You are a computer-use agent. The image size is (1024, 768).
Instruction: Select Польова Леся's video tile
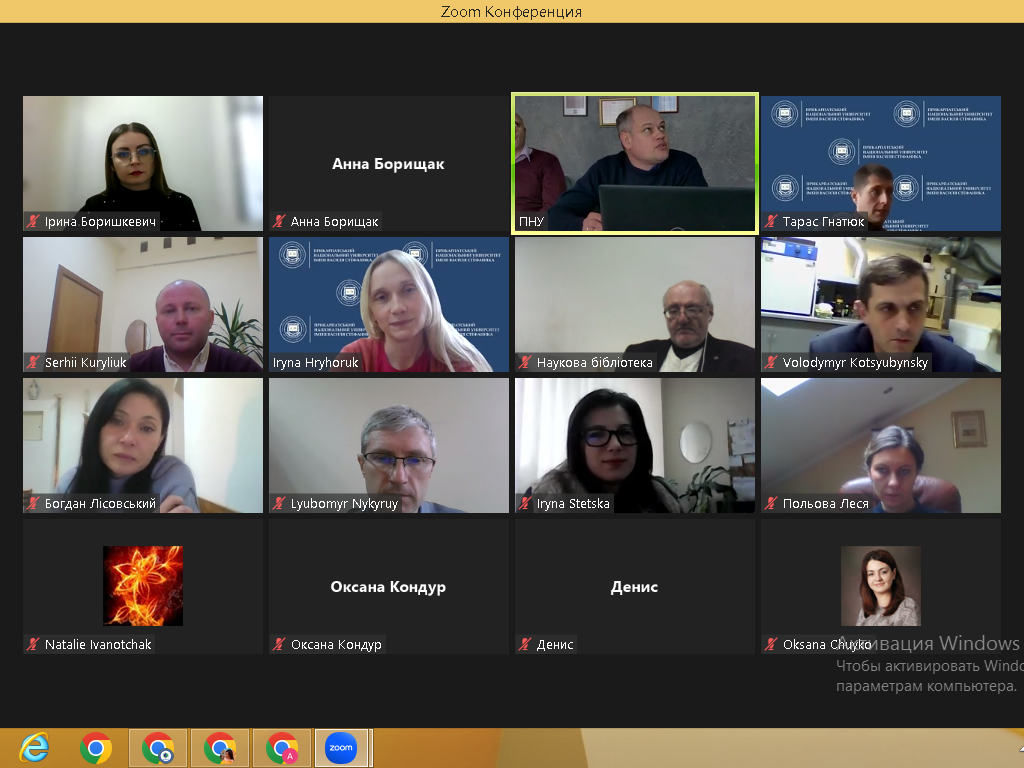[x=880, y=445]
